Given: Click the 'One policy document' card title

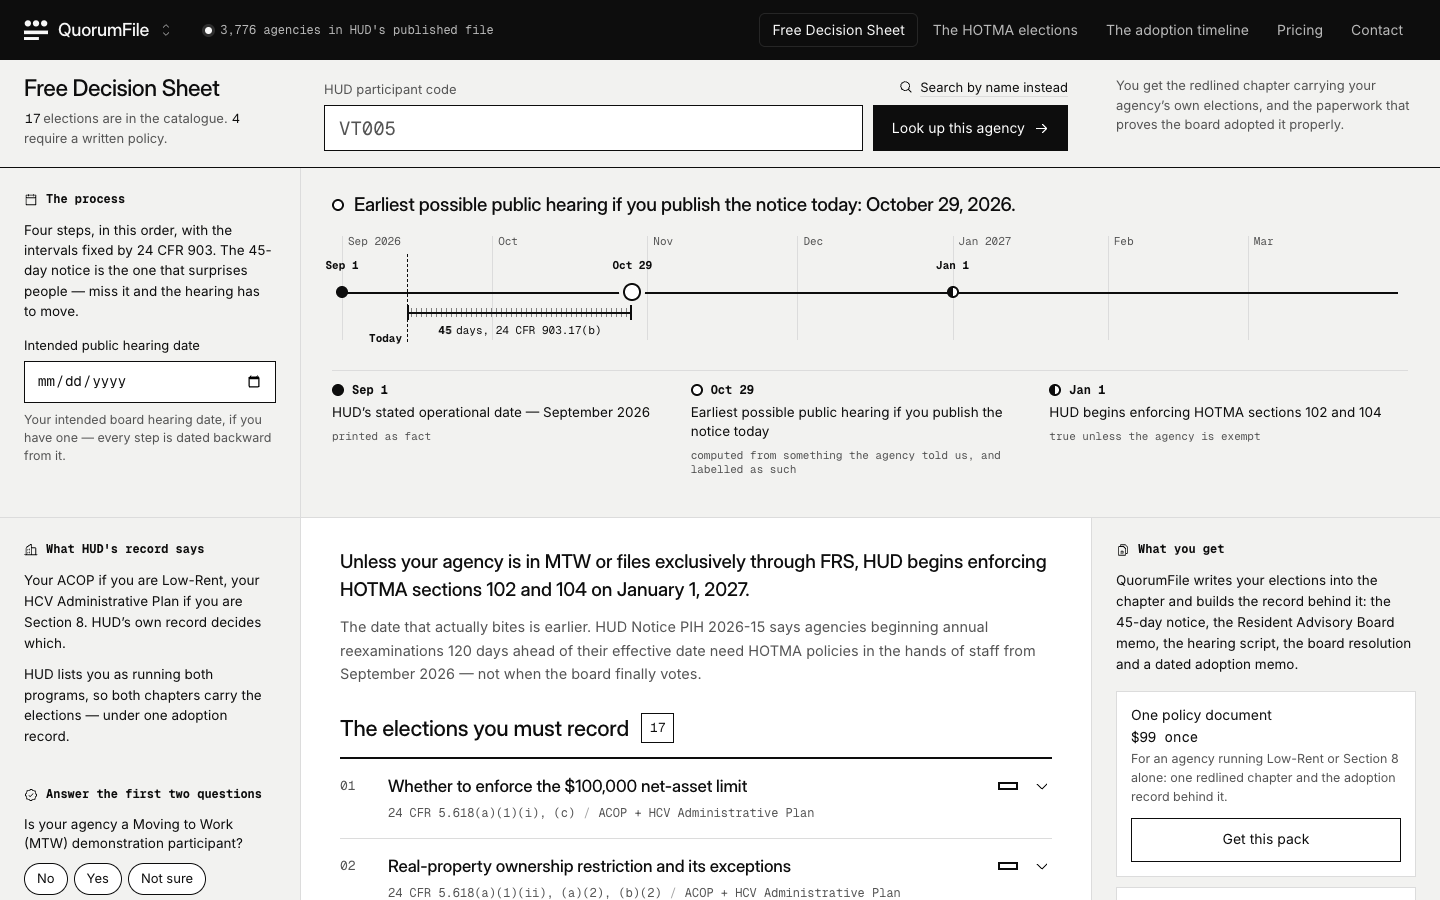Looking at the screenshot, I should [x=1201, y=715].
